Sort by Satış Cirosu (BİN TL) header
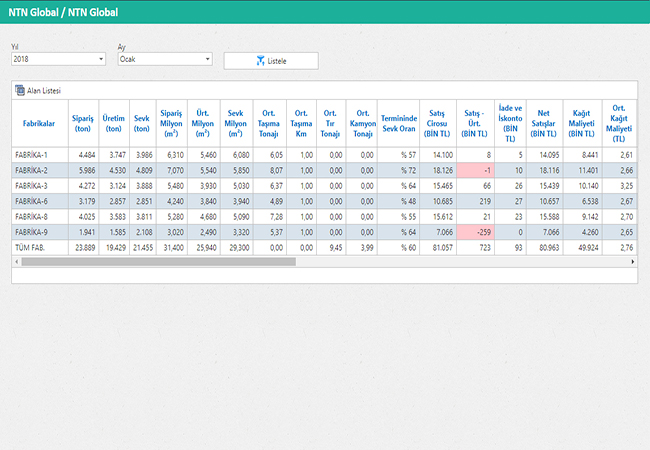650x450 pixels. pyautogui.click(x=436, y=122)
